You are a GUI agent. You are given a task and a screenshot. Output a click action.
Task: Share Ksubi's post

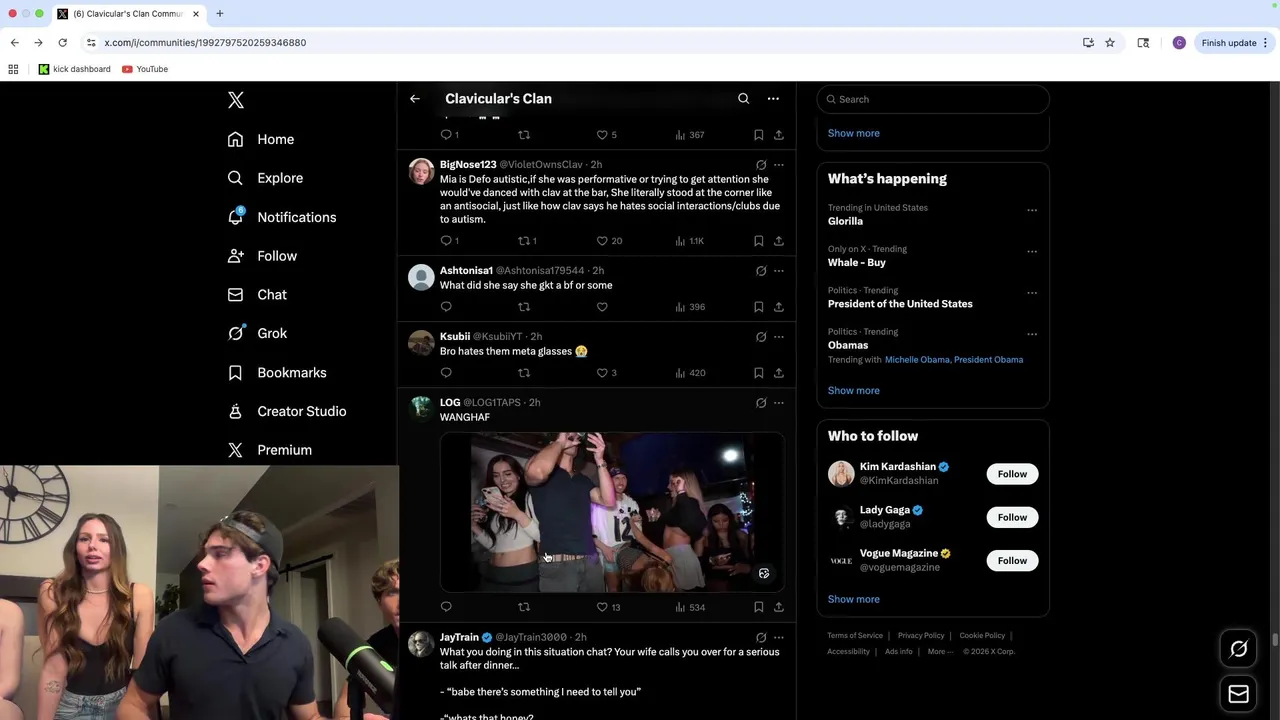(x=779, y=373)
